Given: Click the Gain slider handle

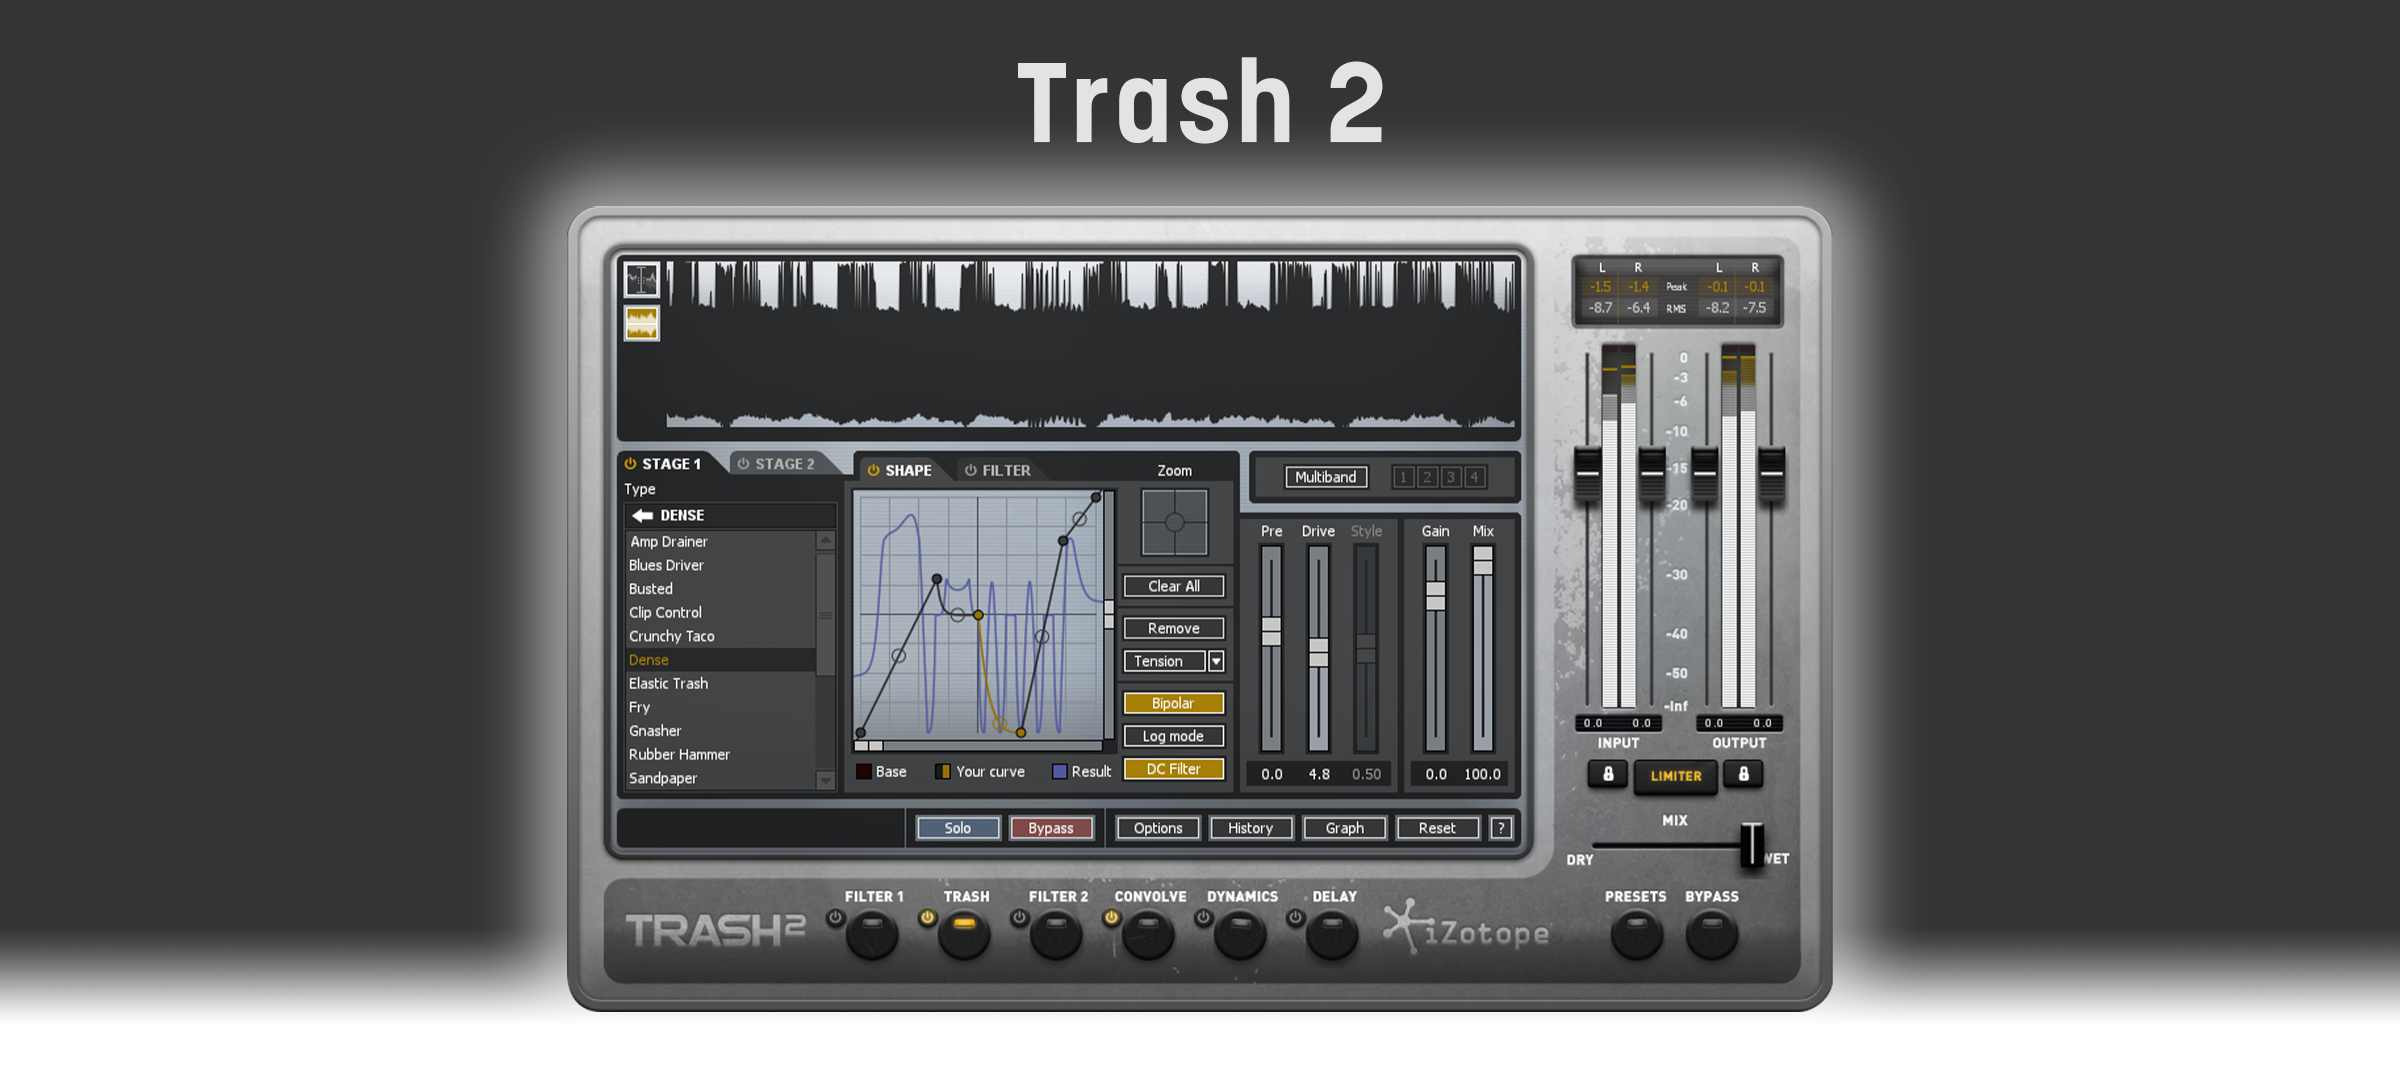Looking at the screenshot, I should click(x=1435, y=595).
